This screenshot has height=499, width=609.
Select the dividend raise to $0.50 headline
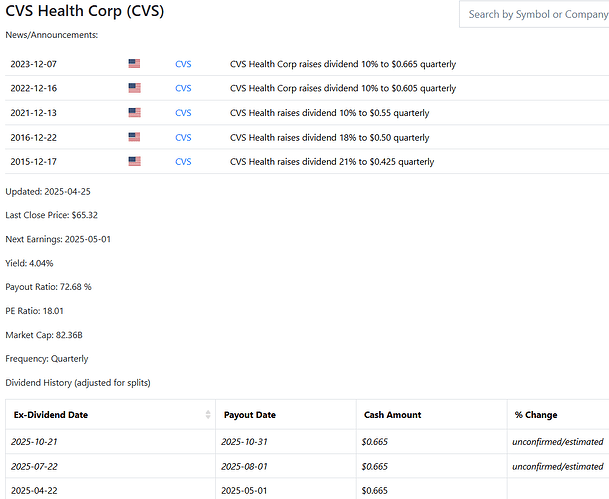pyautogui.click(x=329, y=137)
